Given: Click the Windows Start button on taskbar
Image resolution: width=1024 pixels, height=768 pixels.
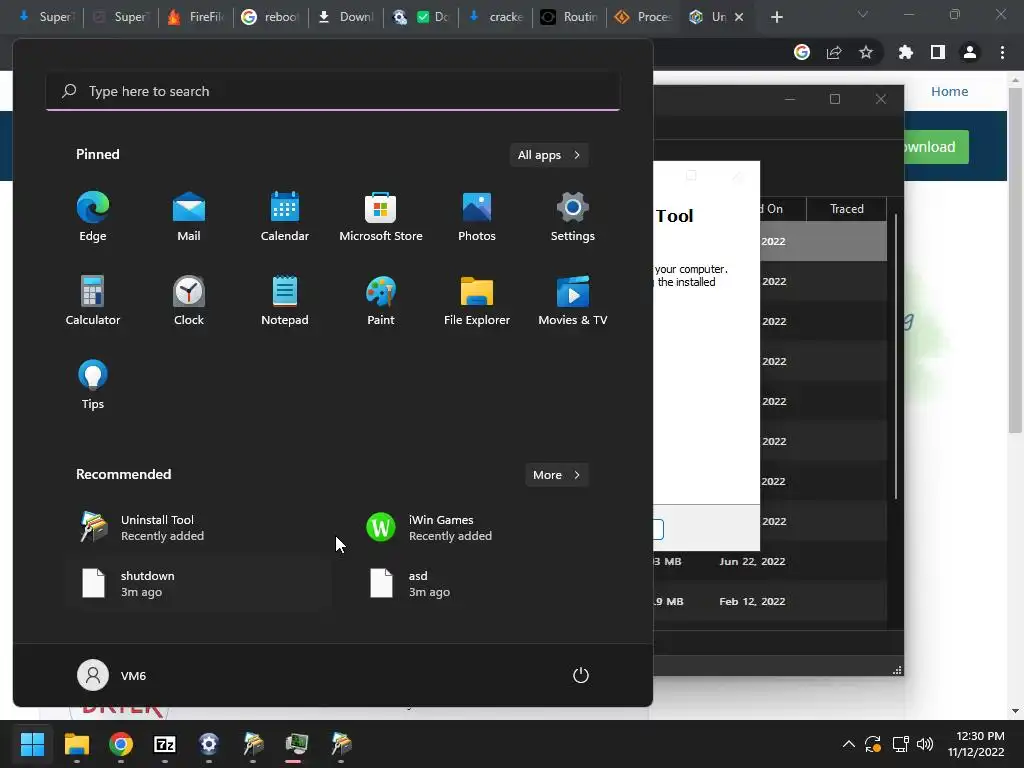Looking at the screenshot, I should point(32,744).
